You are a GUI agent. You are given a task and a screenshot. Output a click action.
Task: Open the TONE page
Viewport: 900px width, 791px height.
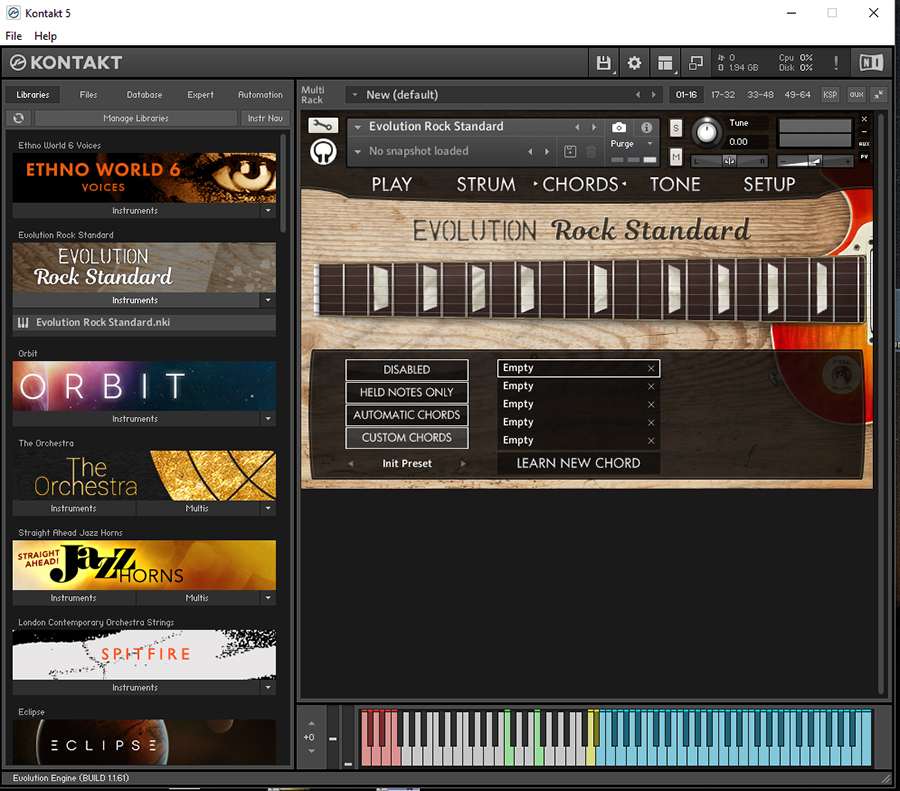(x=675, y=184)
